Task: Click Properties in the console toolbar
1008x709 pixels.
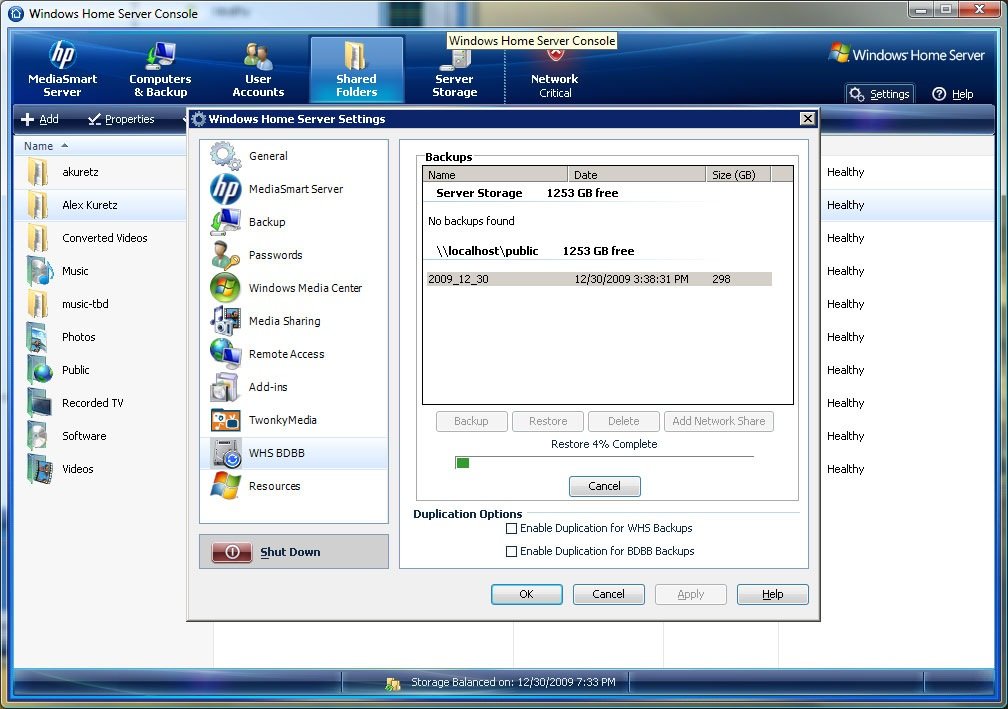Action: pos(122,120)
